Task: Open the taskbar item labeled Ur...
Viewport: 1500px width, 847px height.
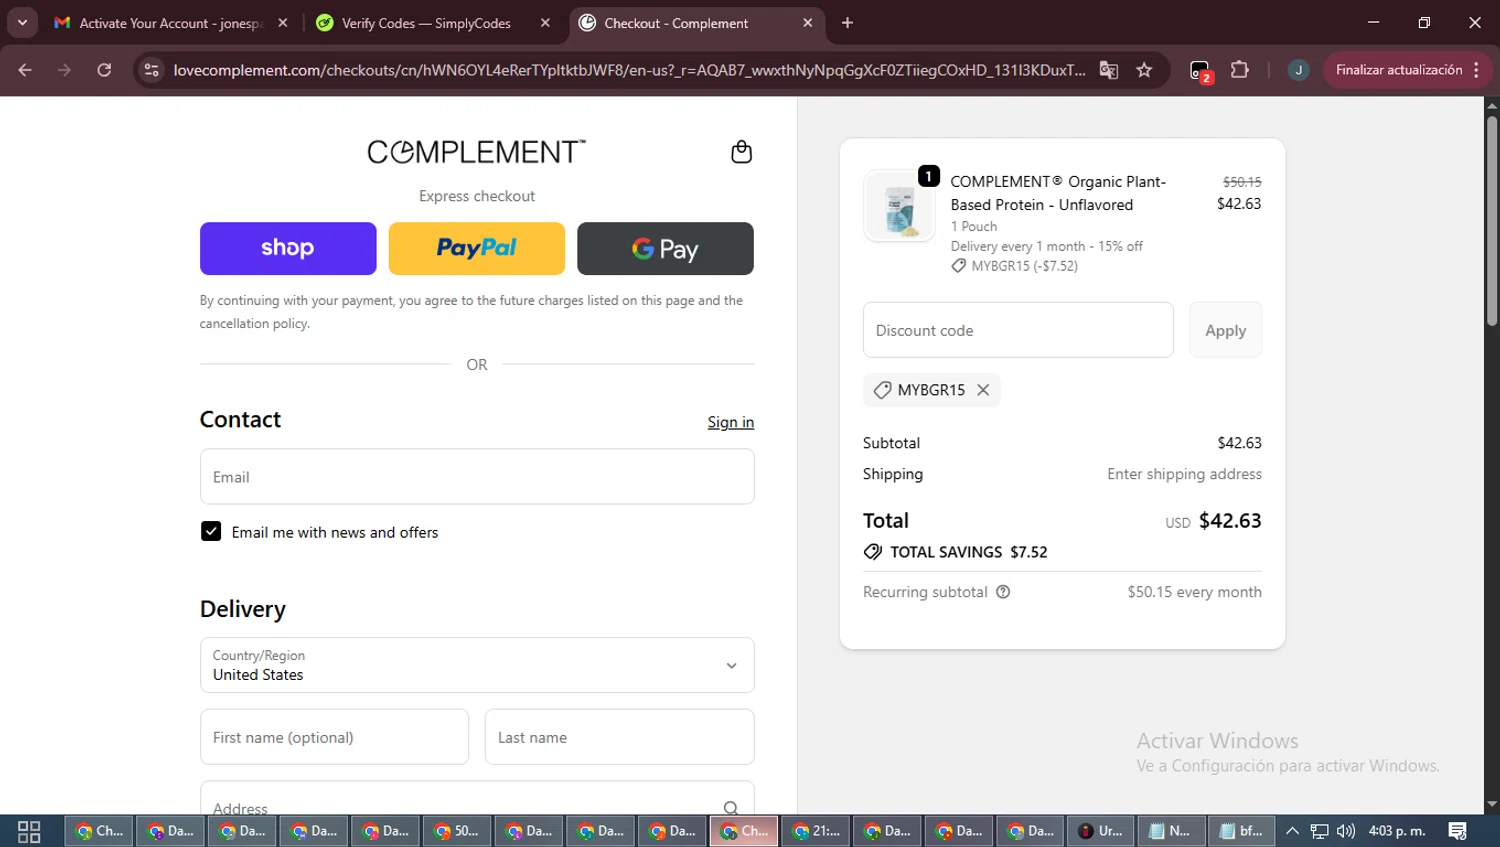Action: [1101, 831]
